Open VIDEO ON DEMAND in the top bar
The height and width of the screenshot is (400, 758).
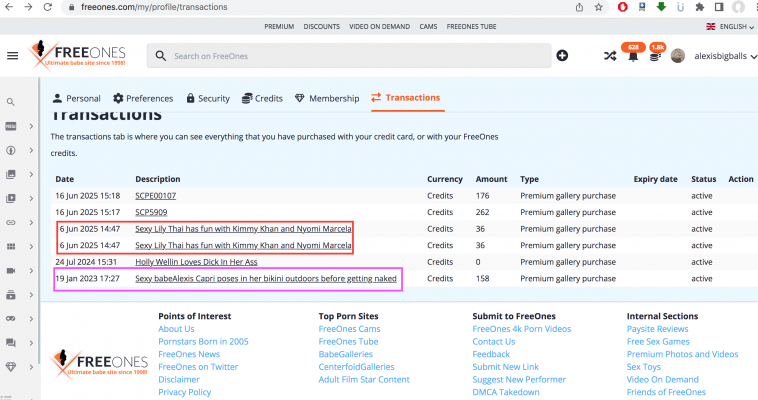click(379, 27)
